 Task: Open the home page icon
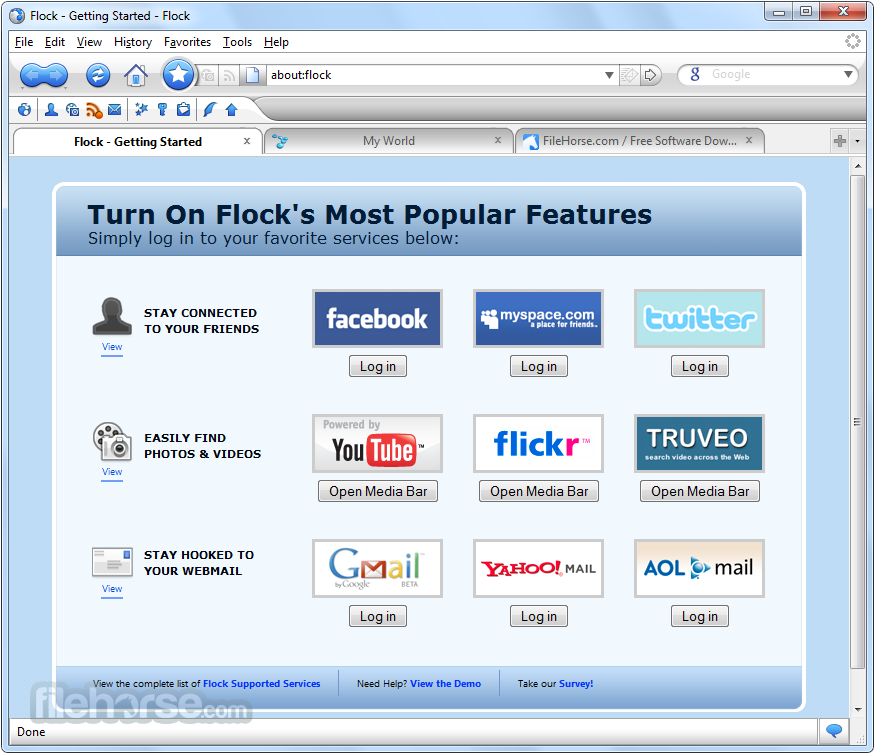click(136, 75)
